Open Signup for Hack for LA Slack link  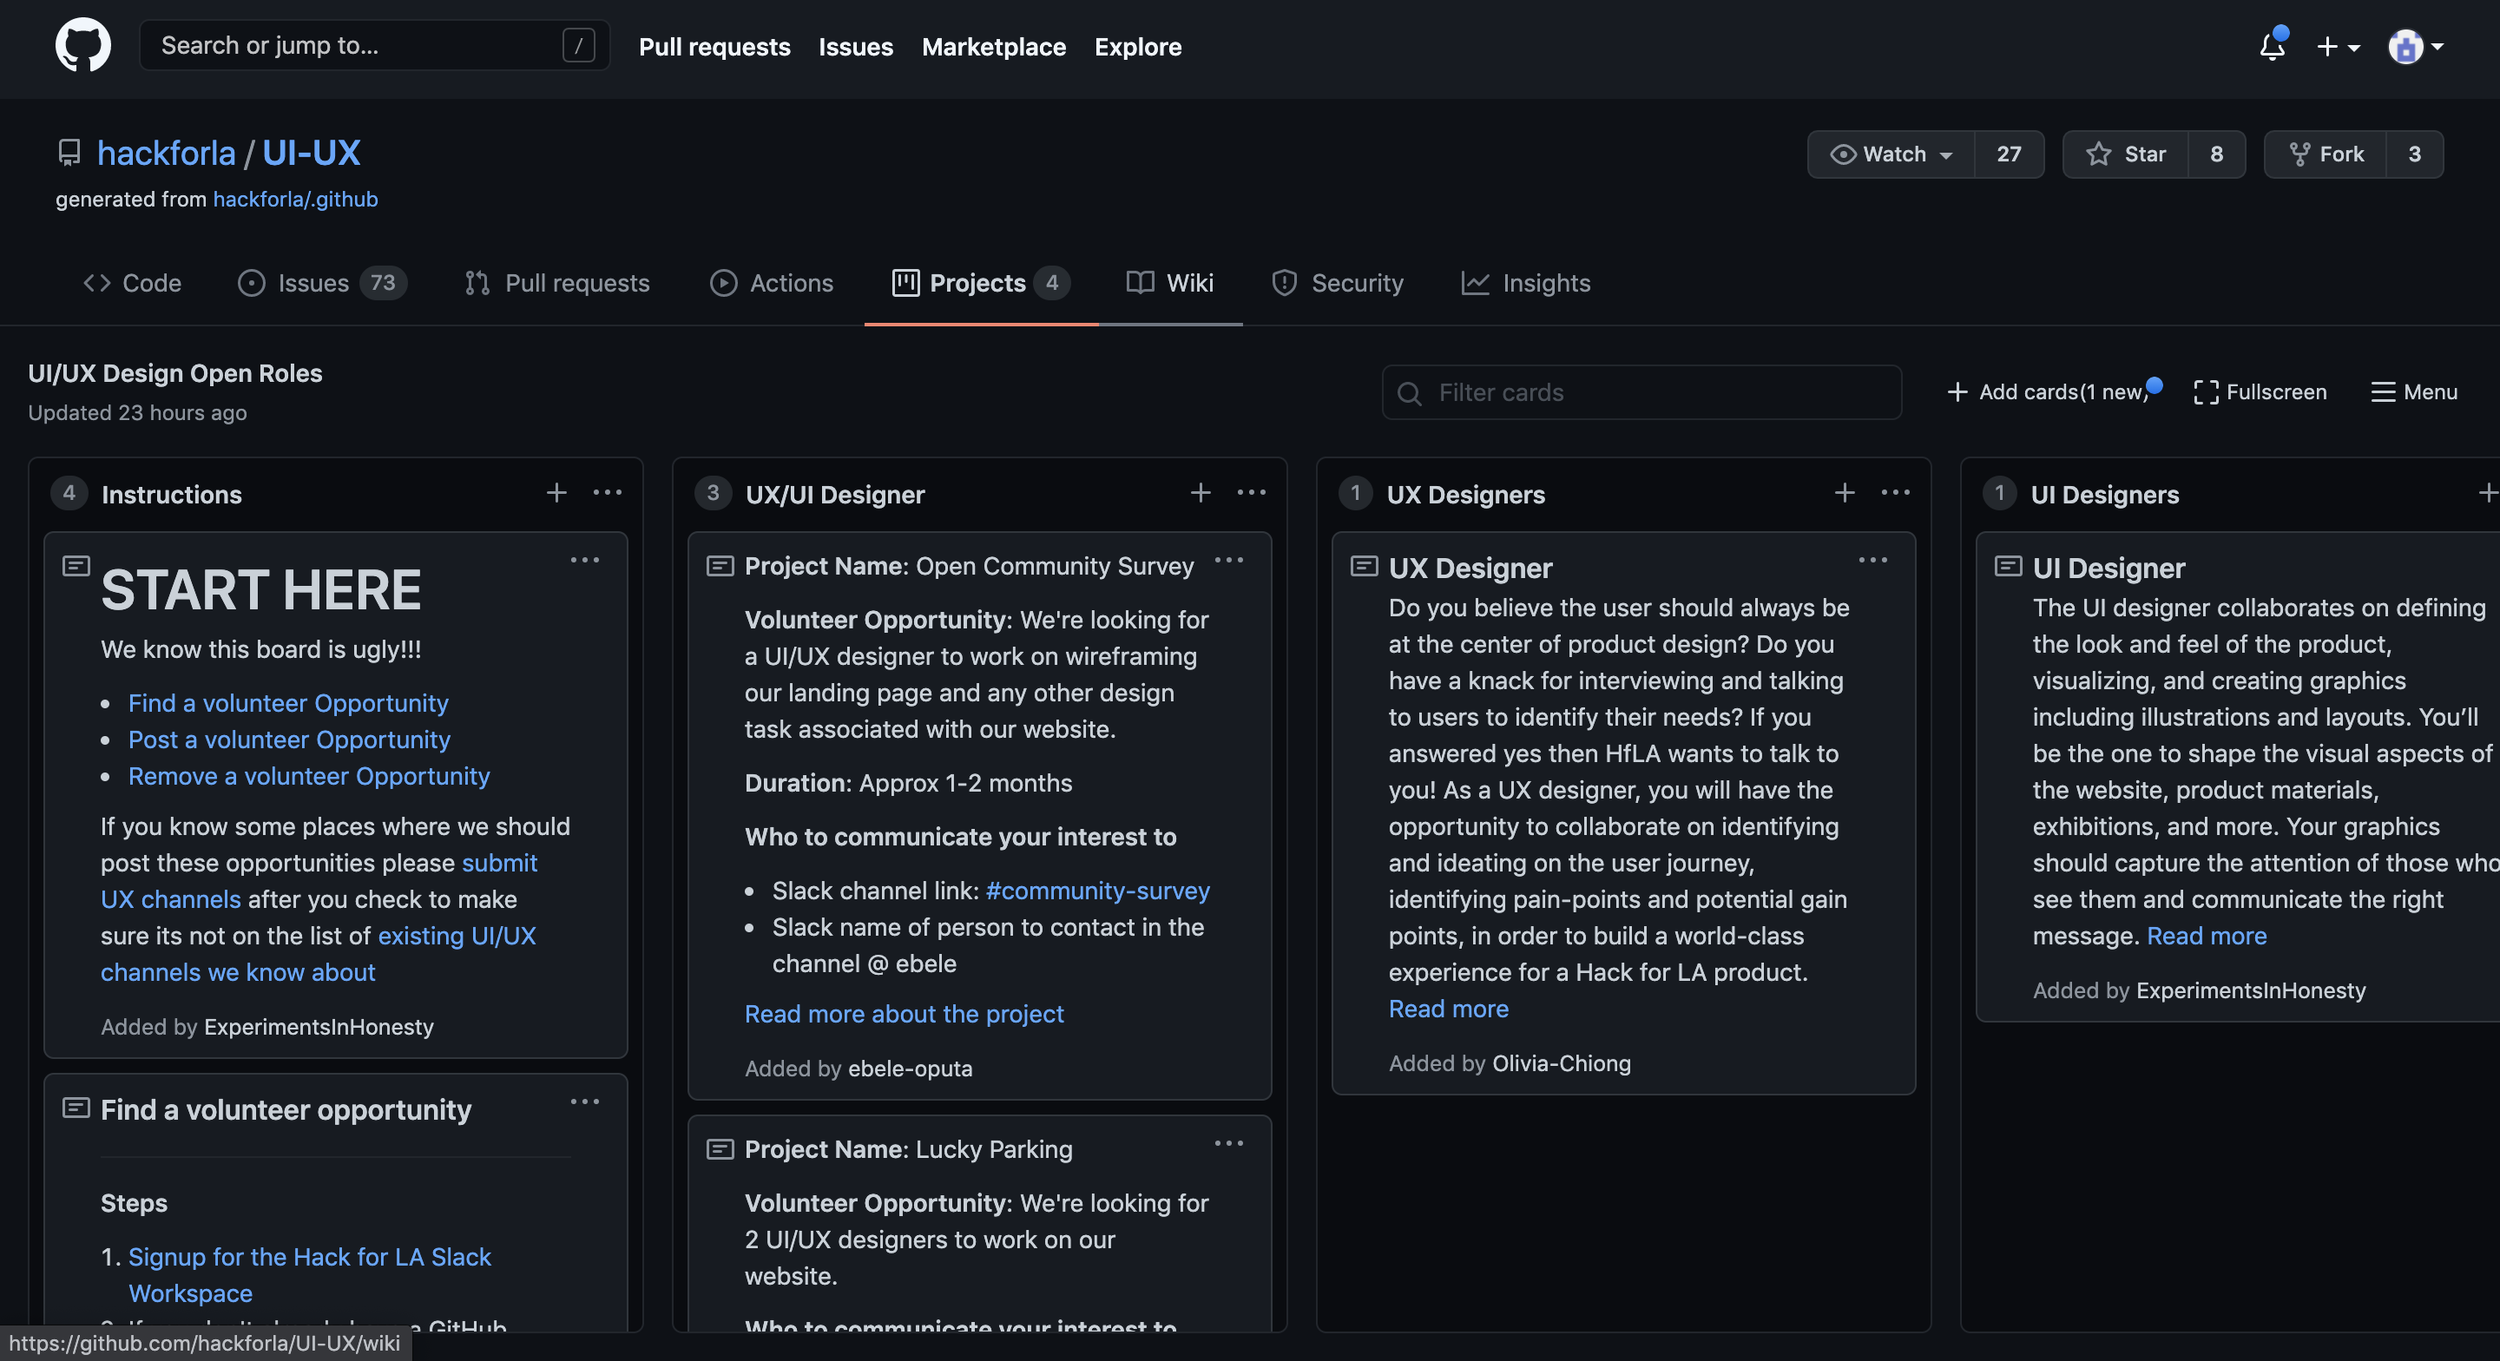click(x=310, y=1275)
